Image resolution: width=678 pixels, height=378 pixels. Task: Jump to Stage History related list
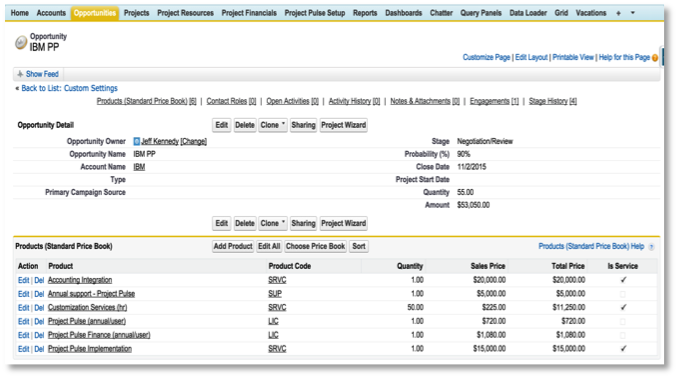[553, 101]
